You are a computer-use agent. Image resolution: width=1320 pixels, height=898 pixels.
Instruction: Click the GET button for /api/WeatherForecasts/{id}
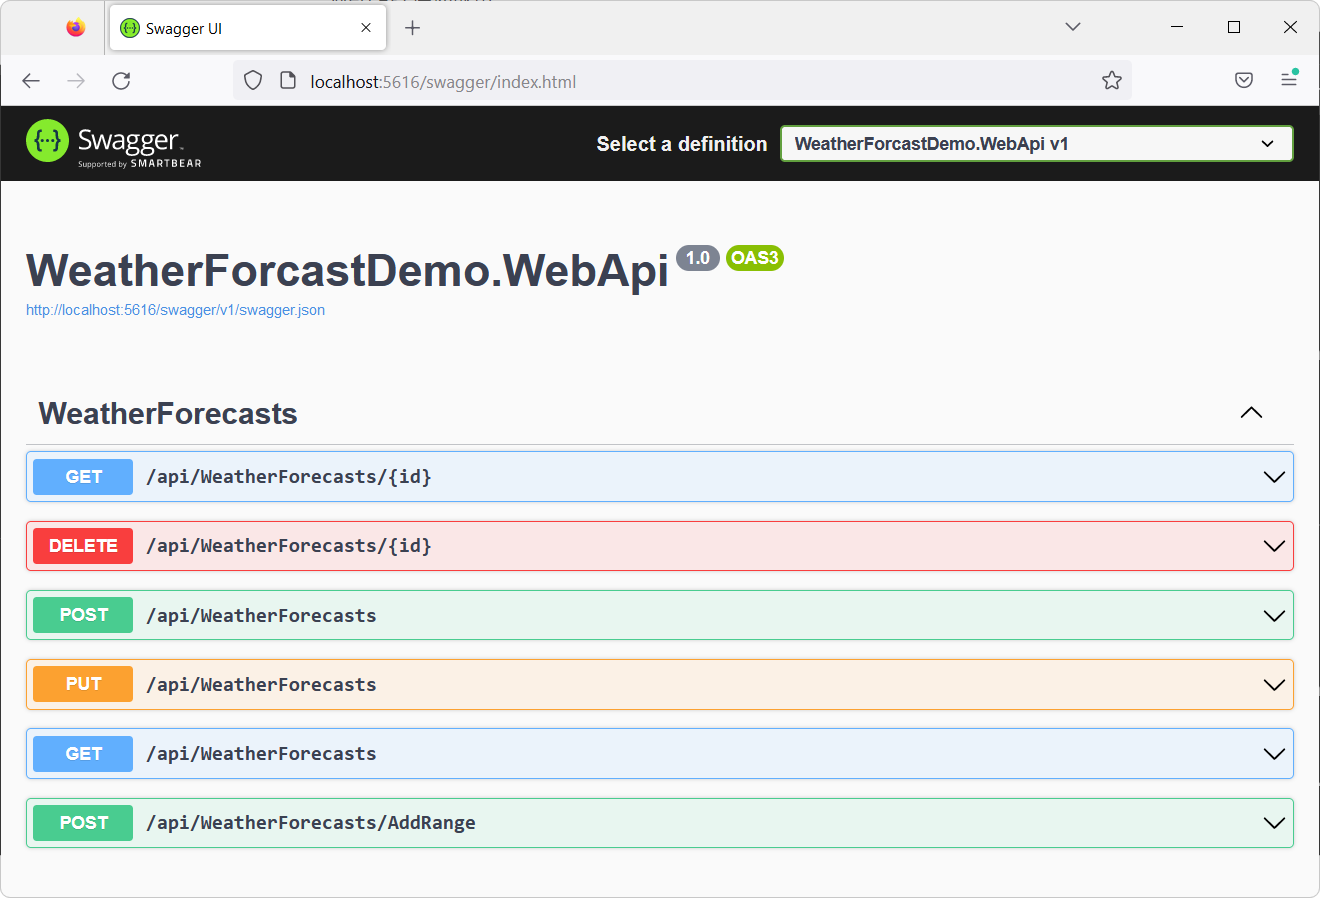click(83, 477)
